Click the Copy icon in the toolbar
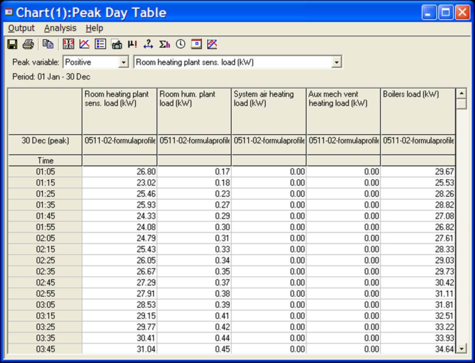Image resolution: width=475 pixels, height=363 pixels. click(x=48, y=44)
